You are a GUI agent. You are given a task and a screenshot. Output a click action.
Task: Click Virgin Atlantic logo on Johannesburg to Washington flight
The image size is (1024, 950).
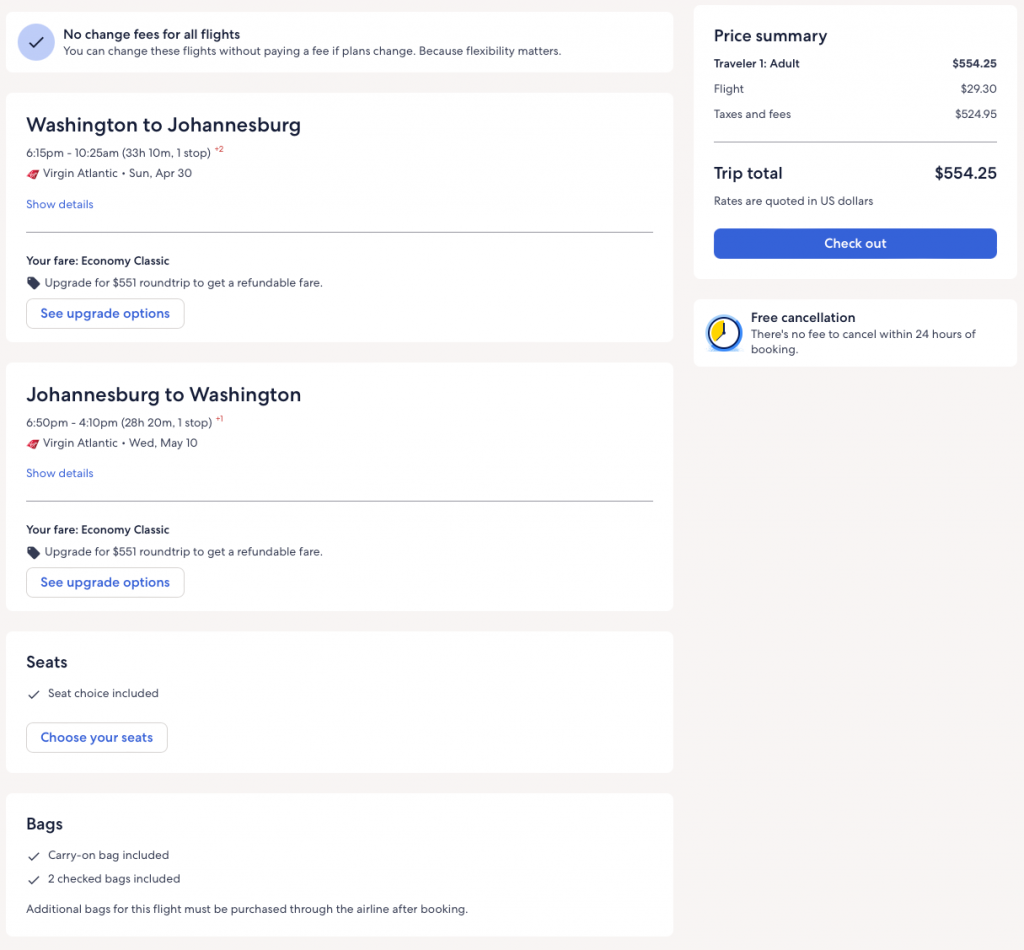[33, 443]
